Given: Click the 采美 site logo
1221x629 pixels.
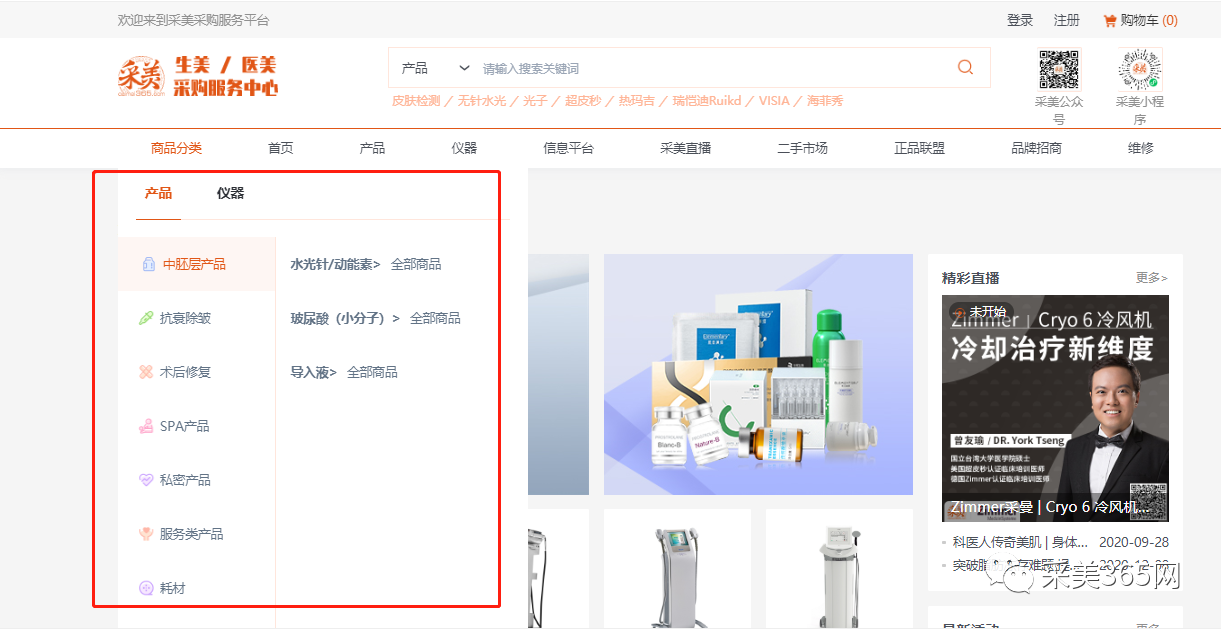Looking at the screenshot, I should 139,76.
